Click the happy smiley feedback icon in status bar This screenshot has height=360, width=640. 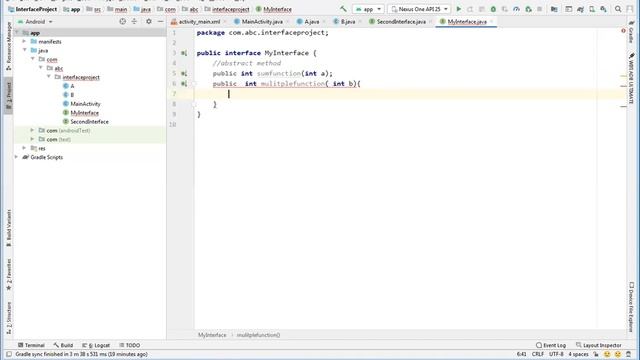tap(607, 354)
